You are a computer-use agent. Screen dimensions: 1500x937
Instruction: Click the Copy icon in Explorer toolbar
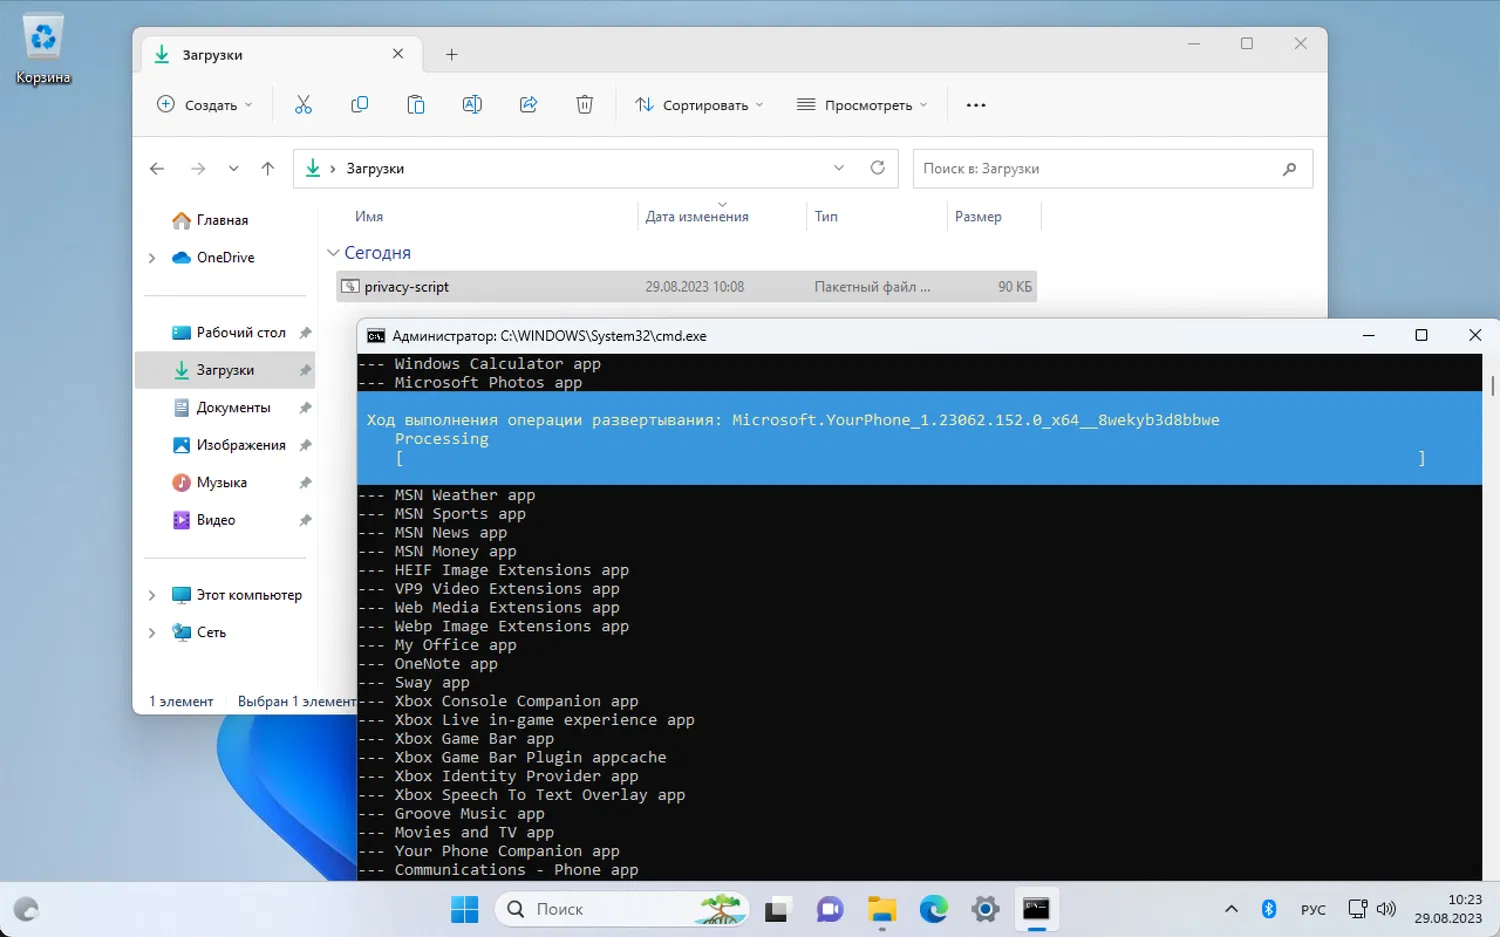[360, 105]
